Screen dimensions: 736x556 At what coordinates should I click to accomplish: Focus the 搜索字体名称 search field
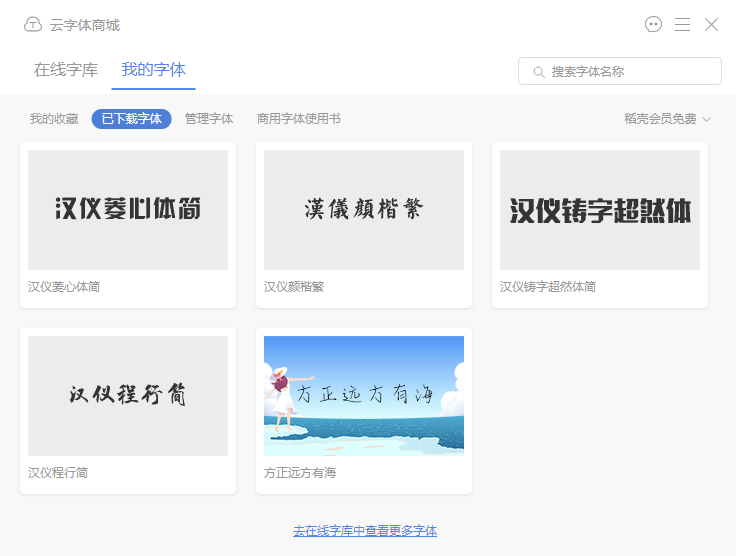pos(620,71)
